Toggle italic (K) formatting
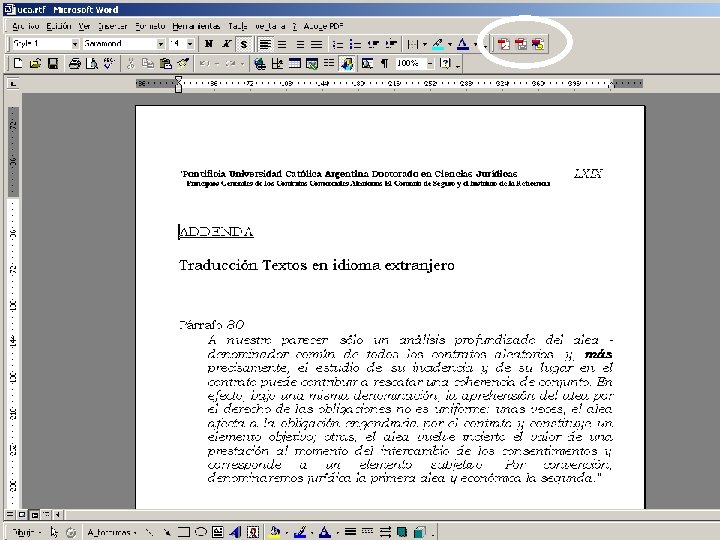Screen dimensions: 720x540 coord(226,44)
